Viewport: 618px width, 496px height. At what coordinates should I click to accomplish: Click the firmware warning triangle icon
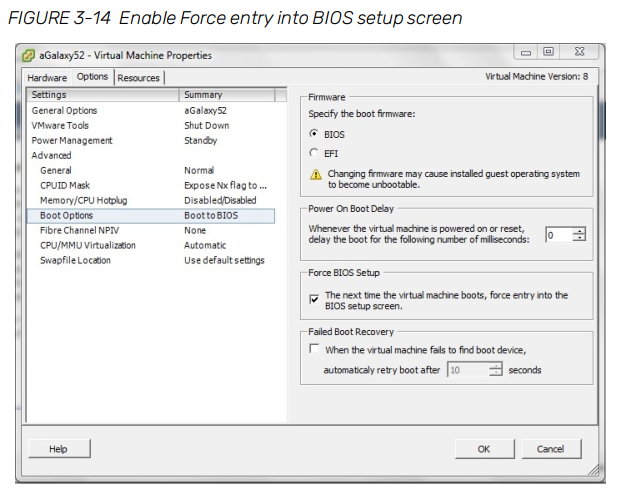click(316, 174)
